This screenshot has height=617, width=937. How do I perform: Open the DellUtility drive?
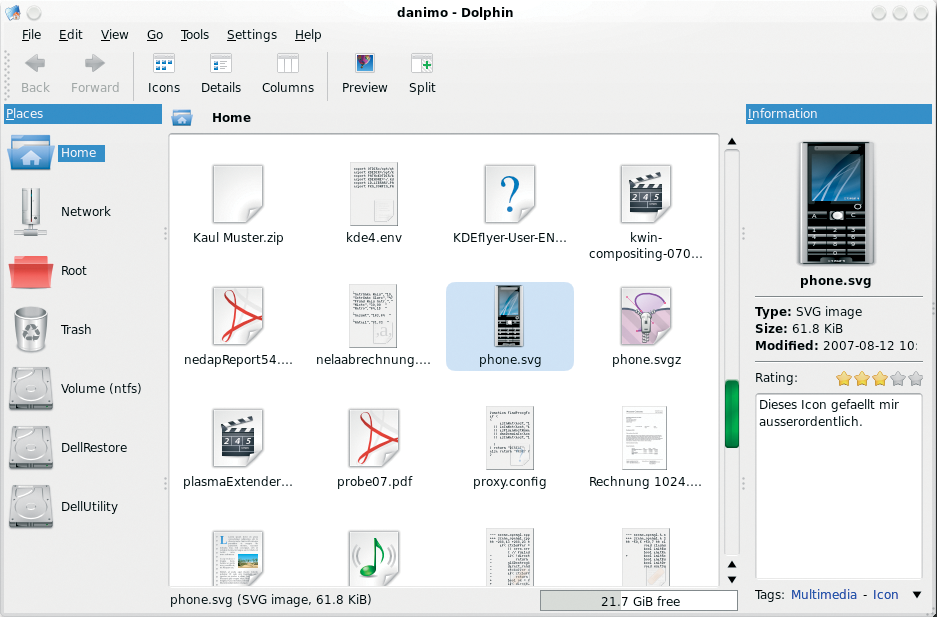click(x=63, y=507)
